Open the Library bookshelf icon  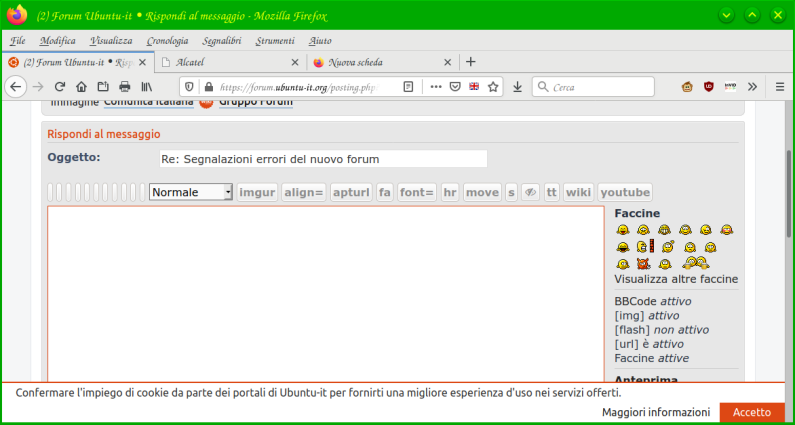tap(147, 87)
